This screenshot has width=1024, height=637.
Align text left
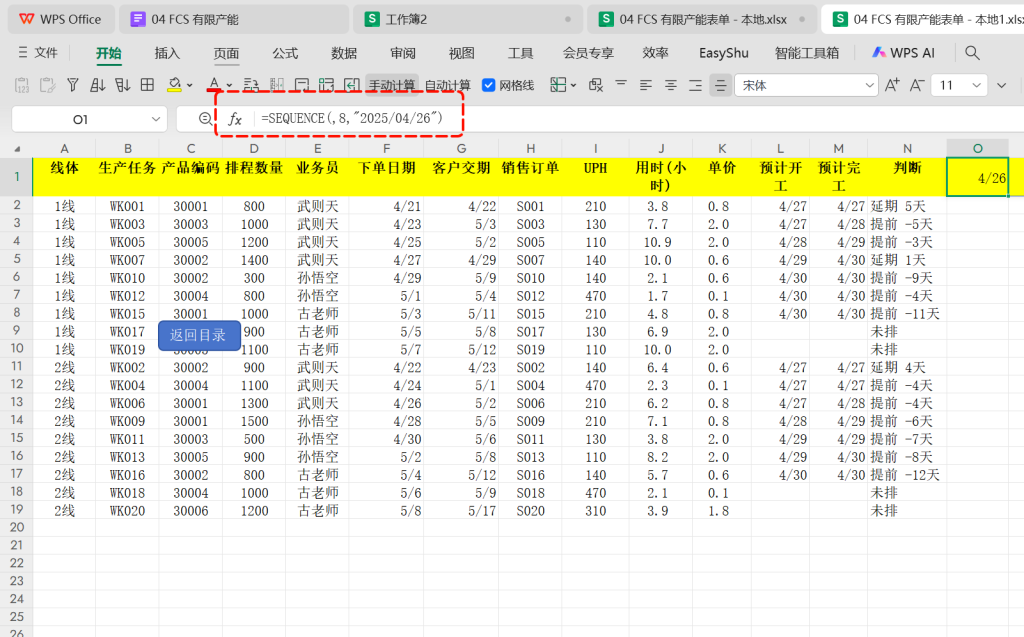(646, 85)
